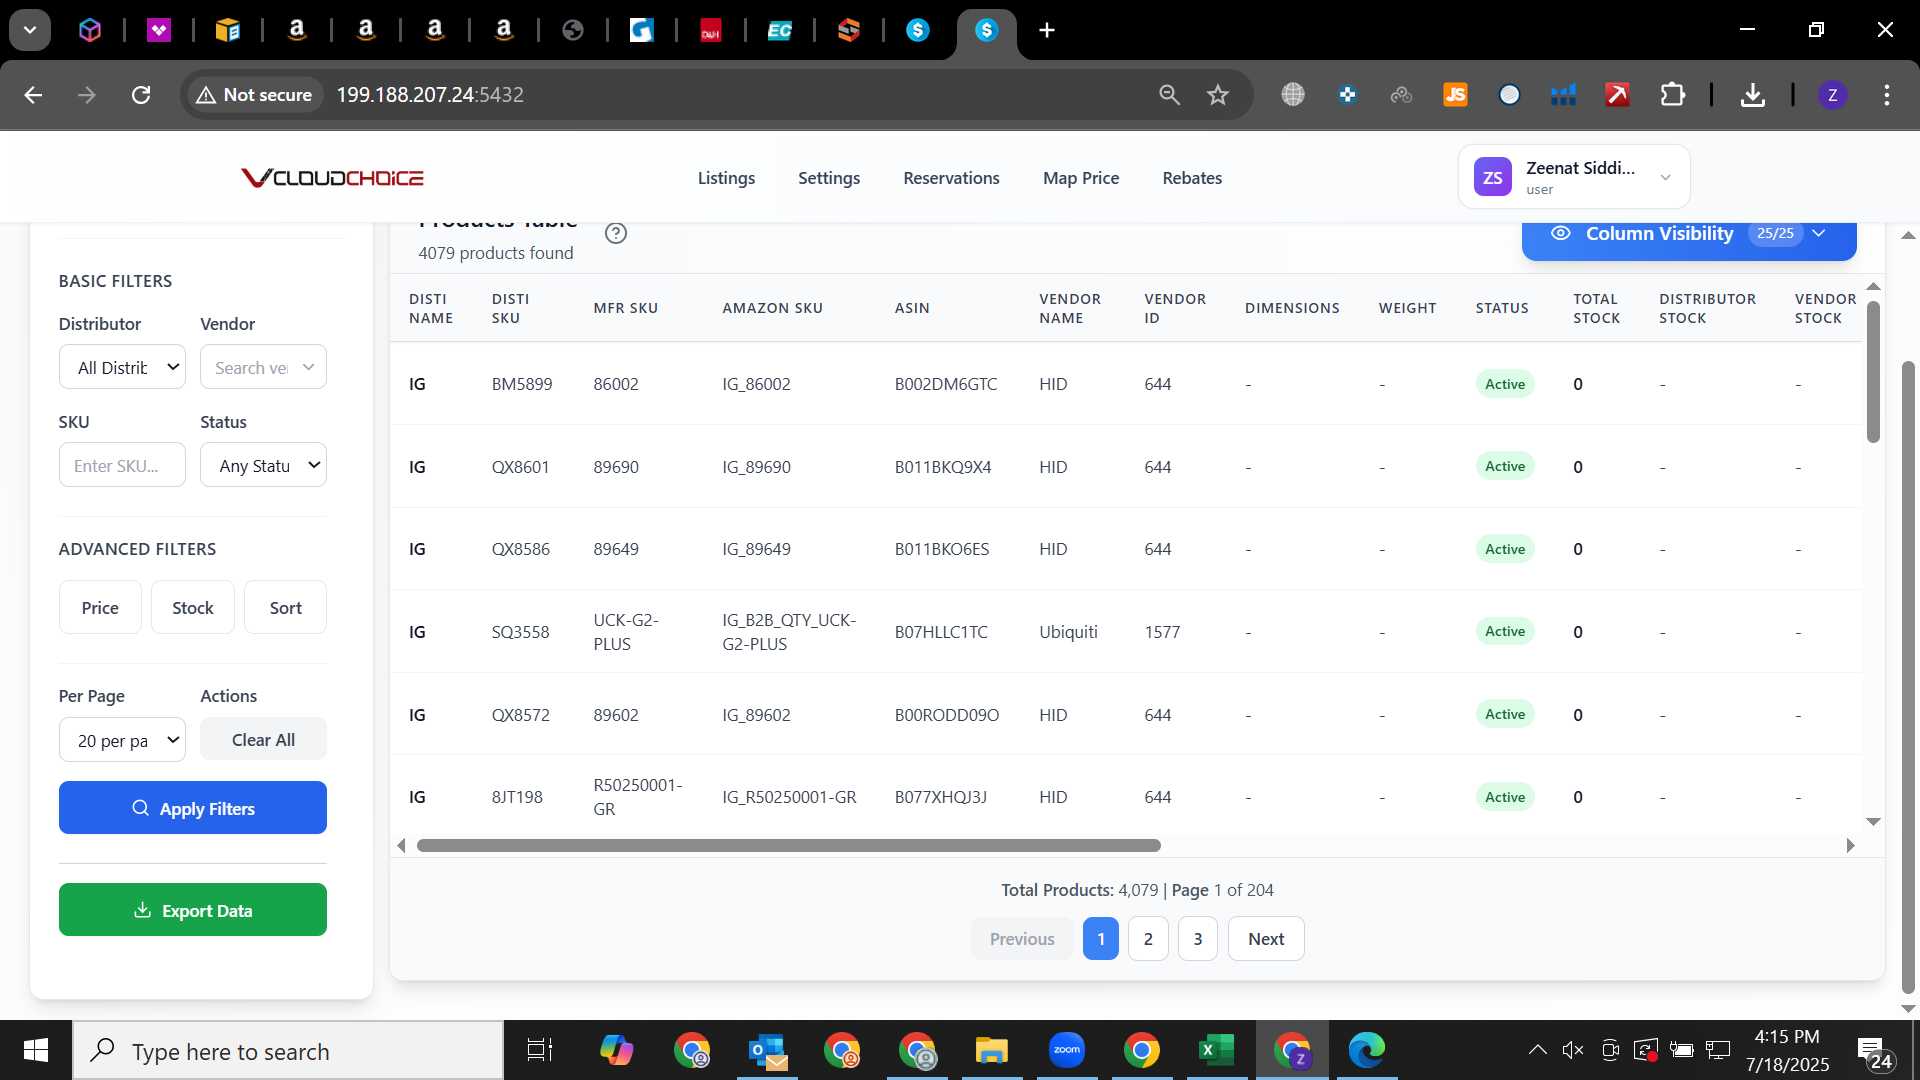
Task: Click the table scroll-right arrow
Action: click(x=1850, y=846)
